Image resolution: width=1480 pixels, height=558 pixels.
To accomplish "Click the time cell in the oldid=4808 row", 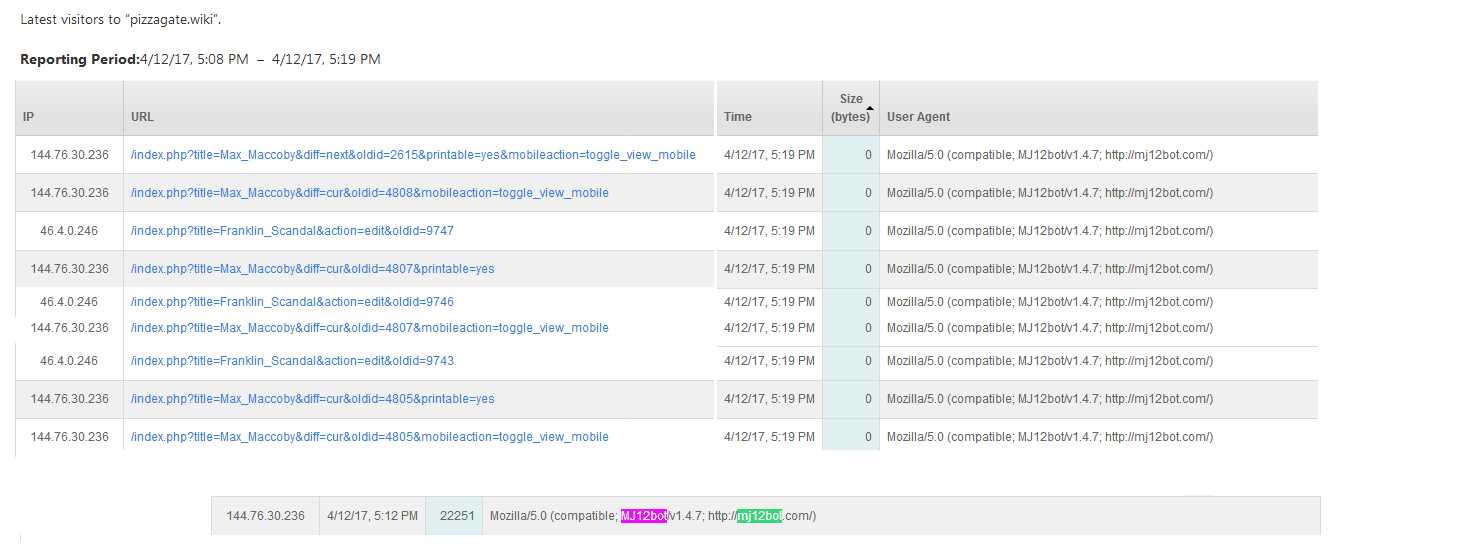I will click(x=769, y=193).
